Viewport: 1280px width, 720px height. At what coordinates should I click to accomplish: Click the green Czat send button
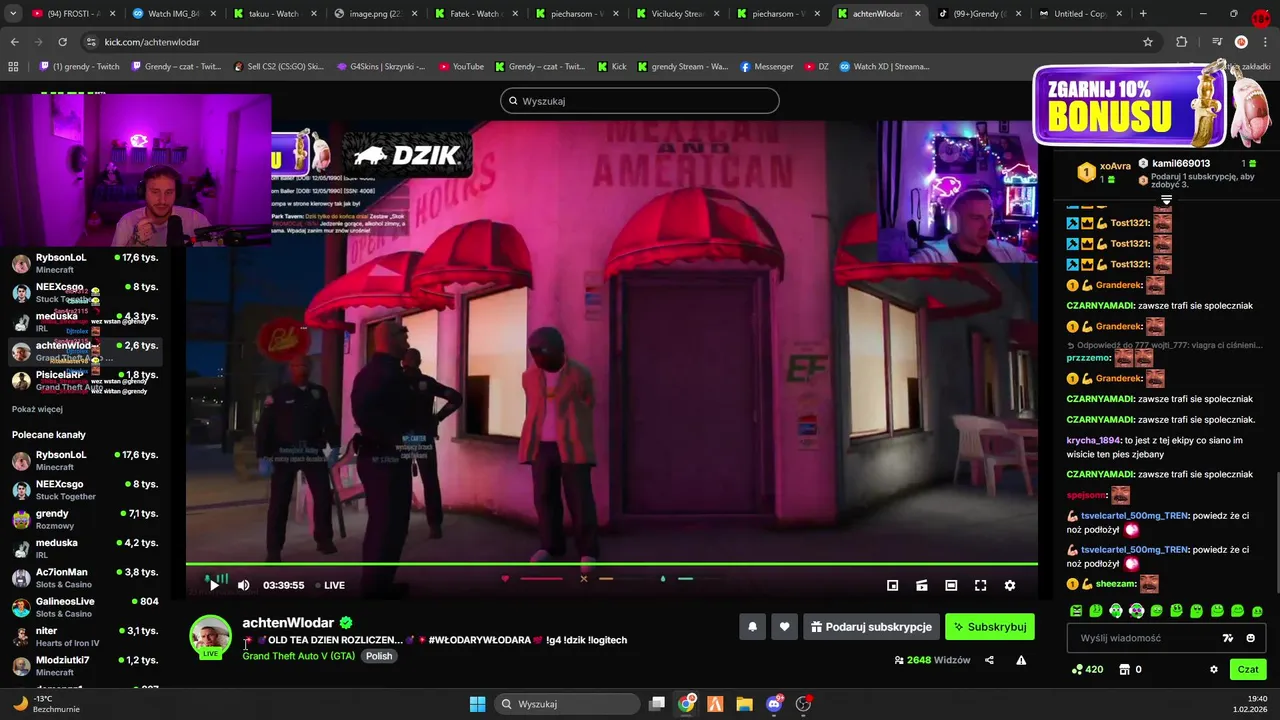[1248, 669]
